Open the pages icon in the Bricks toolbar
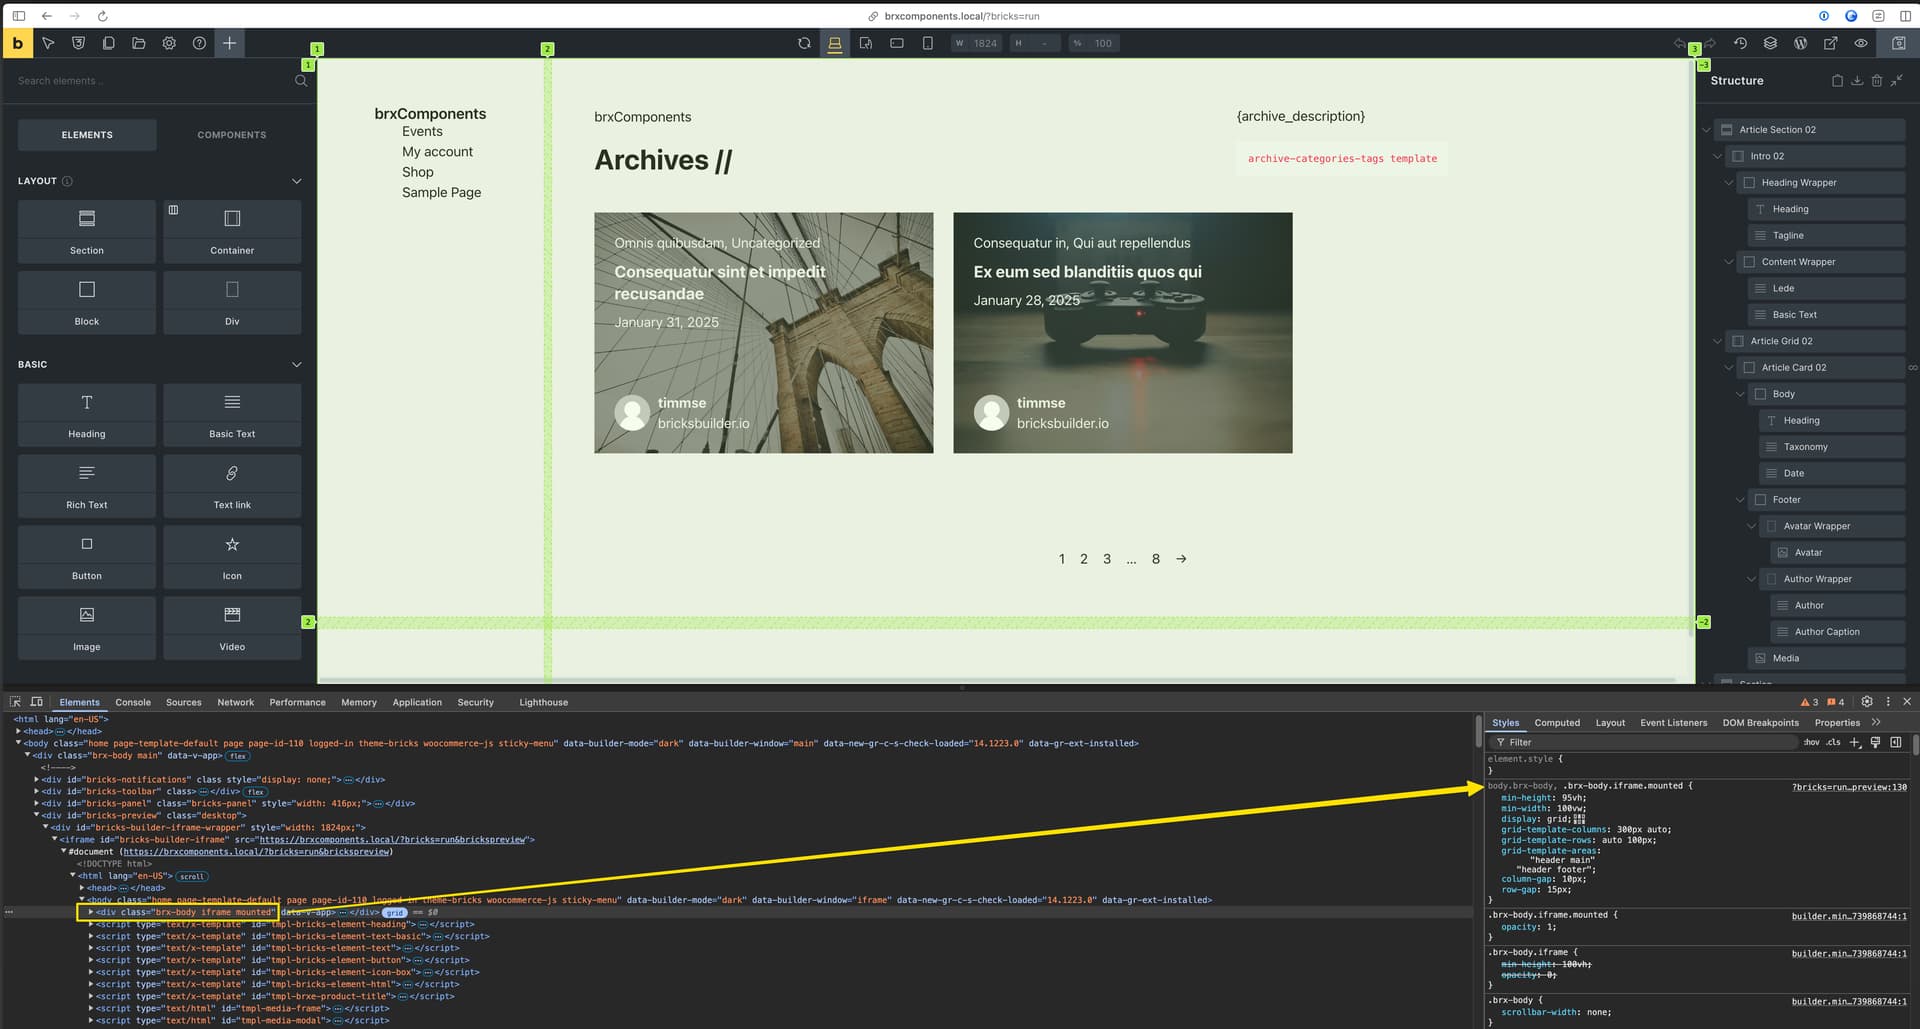 (x=108, y=43)
